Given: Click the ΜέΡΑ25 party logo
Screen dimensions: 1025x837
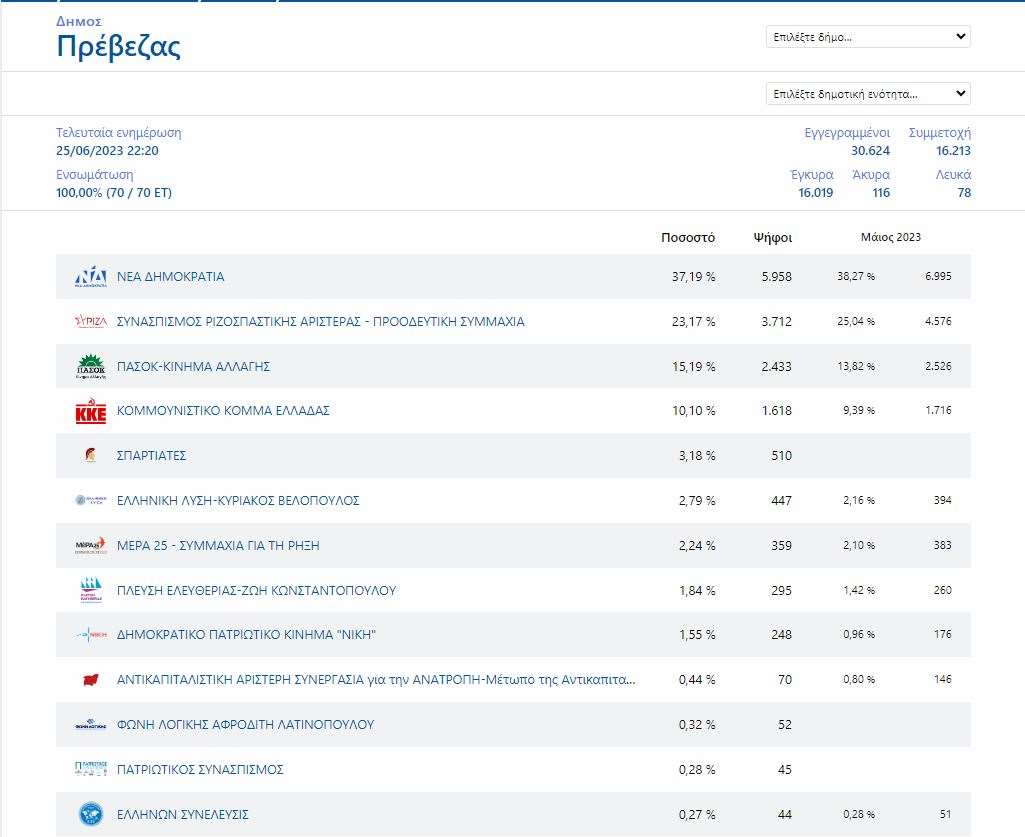Looking at the screenshot, I should coord(91,545).
